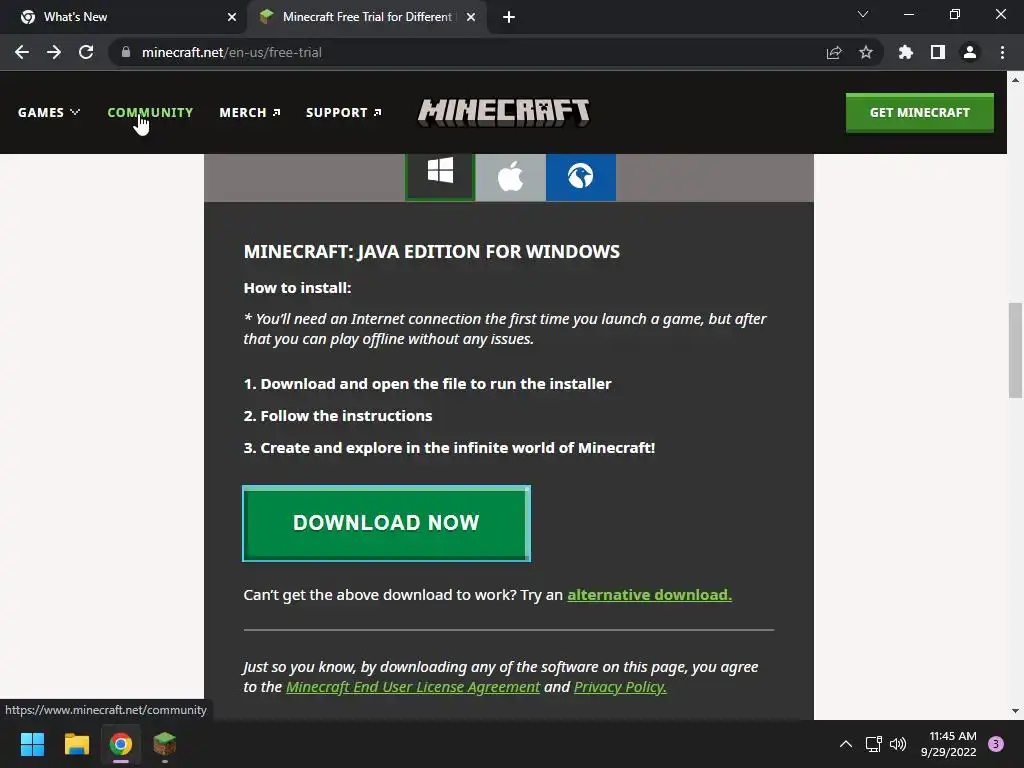
Task: Click the Get Minecraft button
Action: (x=920, y=112)
